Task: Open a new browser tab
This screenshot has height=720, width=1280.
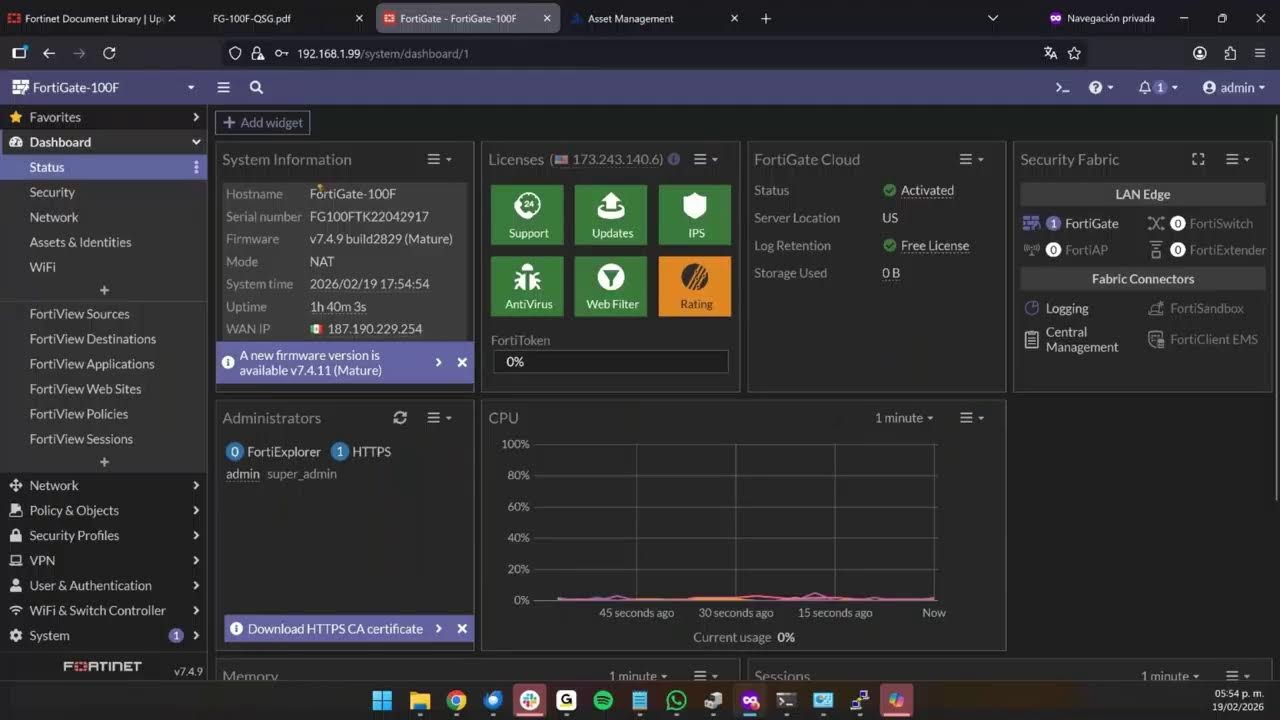Action: coord(766,18)
